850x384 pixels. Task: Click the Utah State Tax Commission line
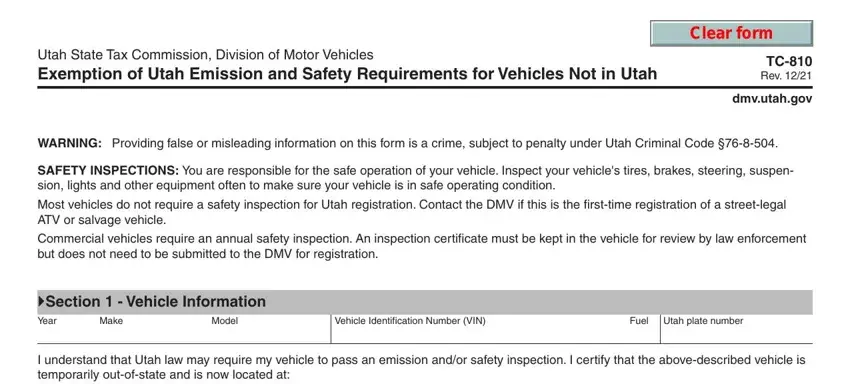205,55
